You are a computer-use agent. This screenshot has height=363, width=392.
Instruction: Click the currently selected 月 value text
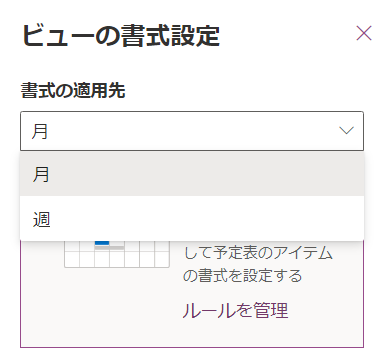pos(40,131)
